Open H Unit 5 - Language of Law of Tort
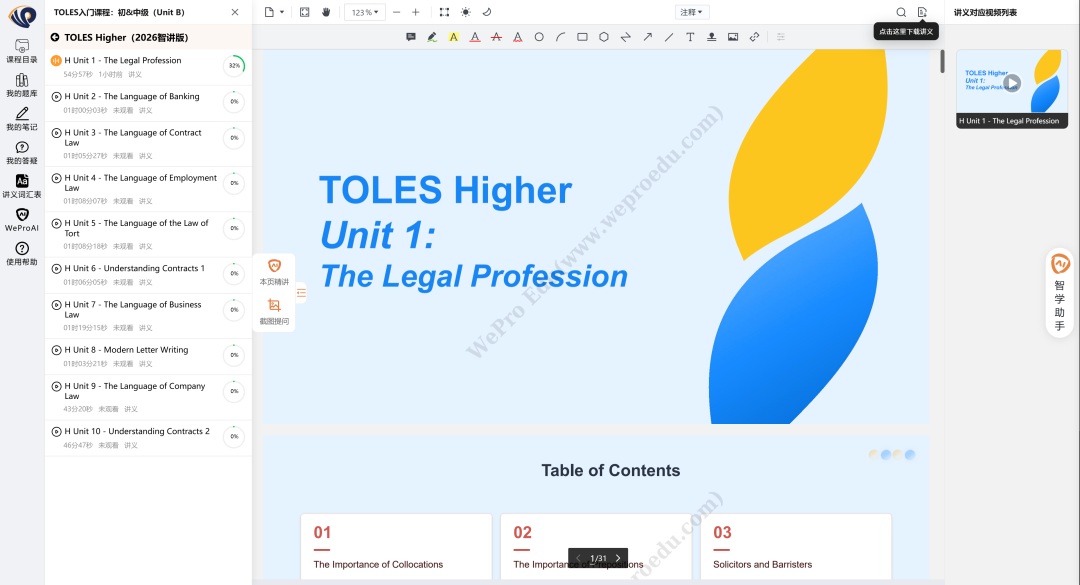The width and height of the screenshot is (1080, 585). (x=148, y=234)
